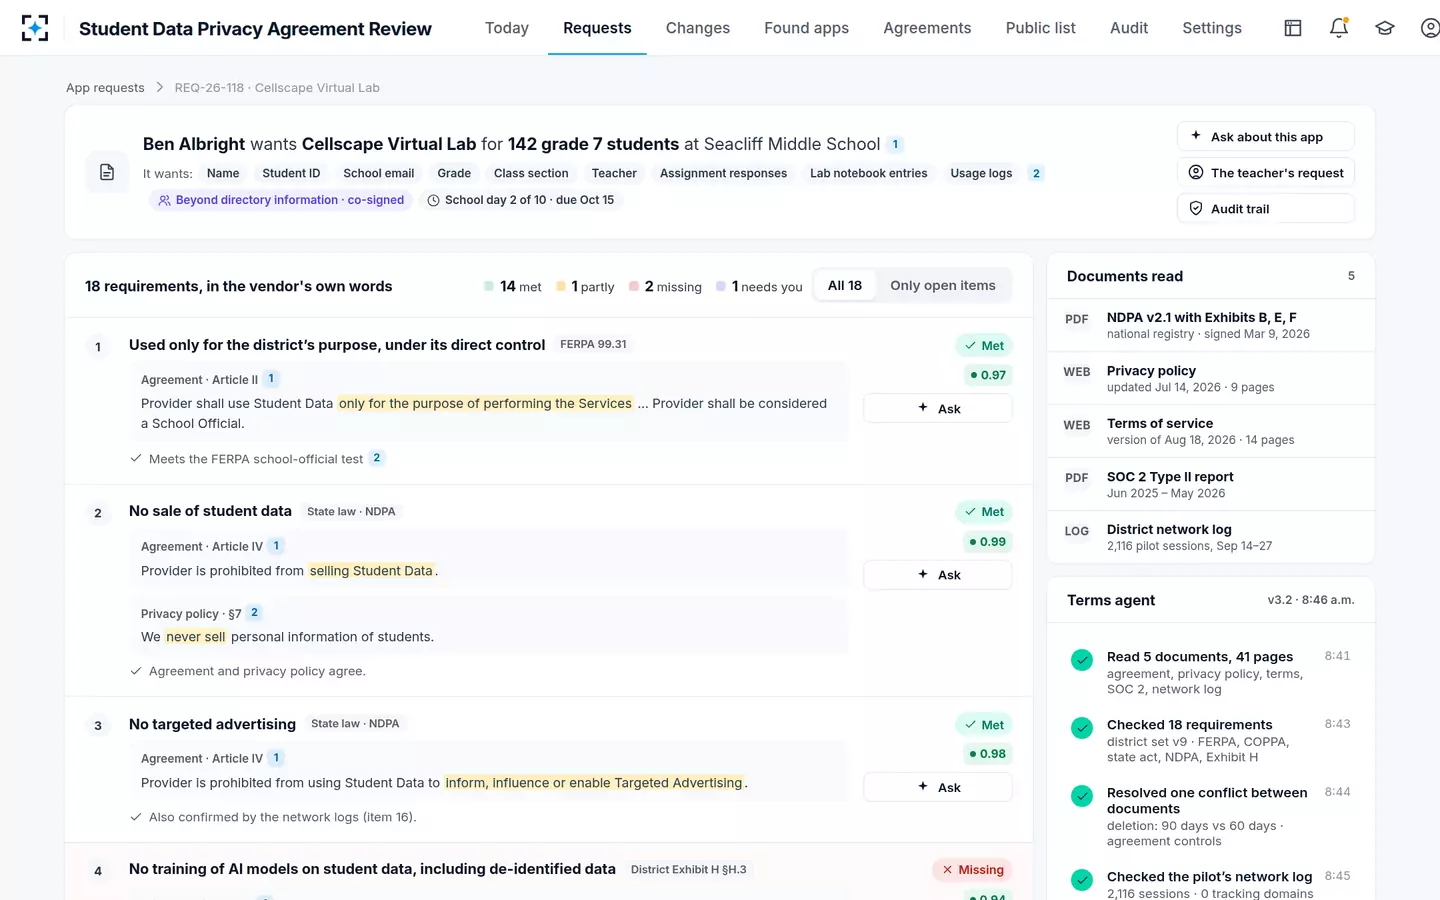Open the Terms of service document
The width and height of the screenshot is (1440, 900).
[1211, 431]
